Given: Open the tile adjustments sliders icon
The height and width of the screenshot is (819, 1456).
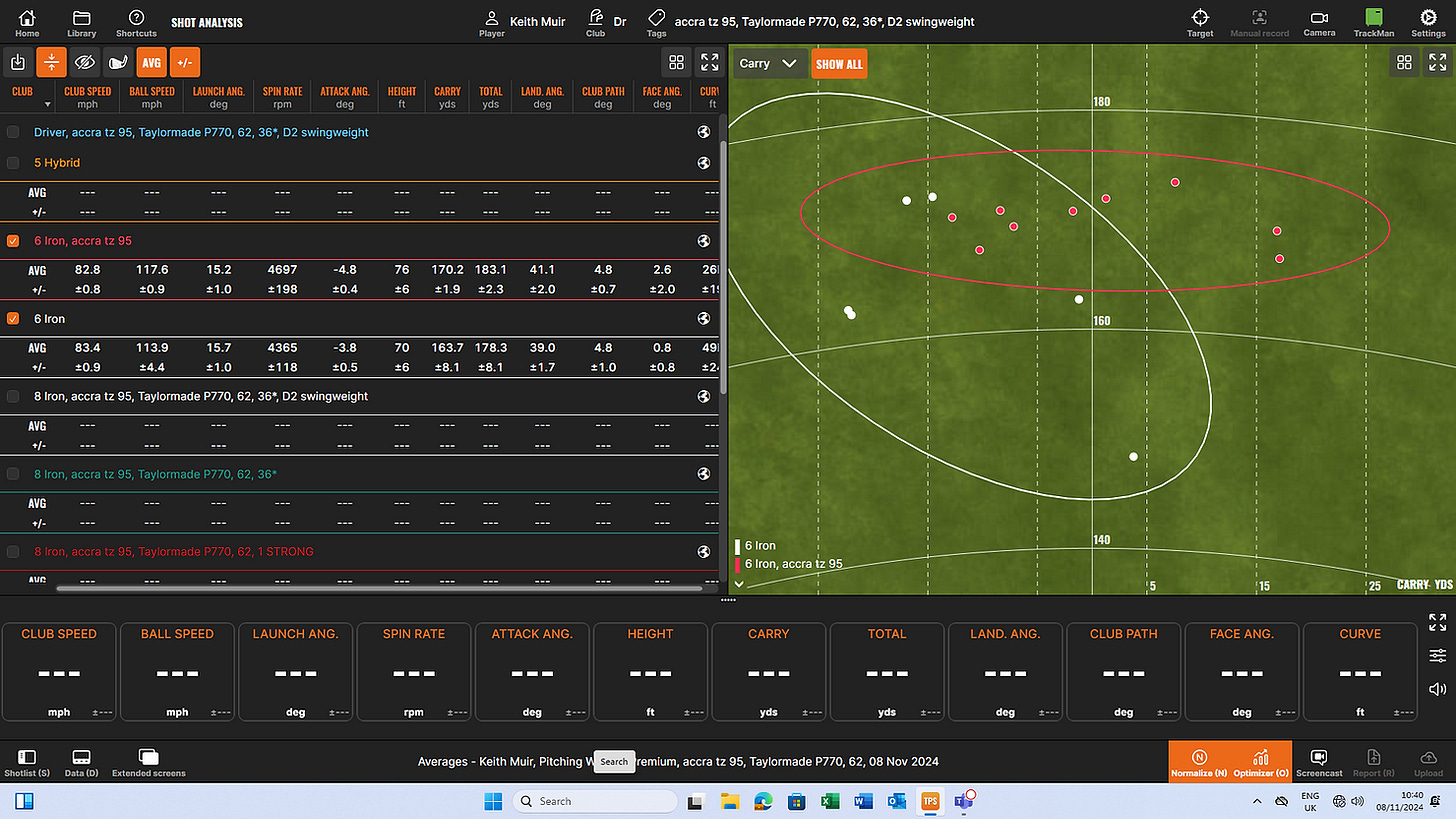Looking at the screenshot, I should (1437, 656).
